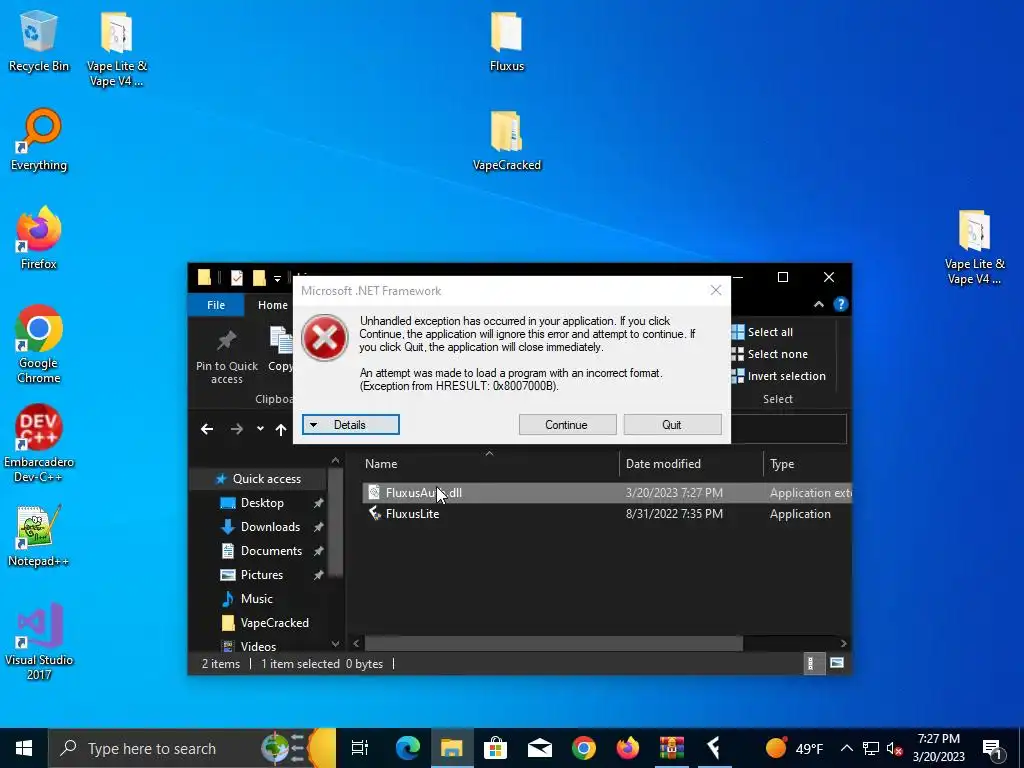This screenshot has height=768, width=1024.
Task: Open File Explorer from the taskbar
Action: pos(451,748)
